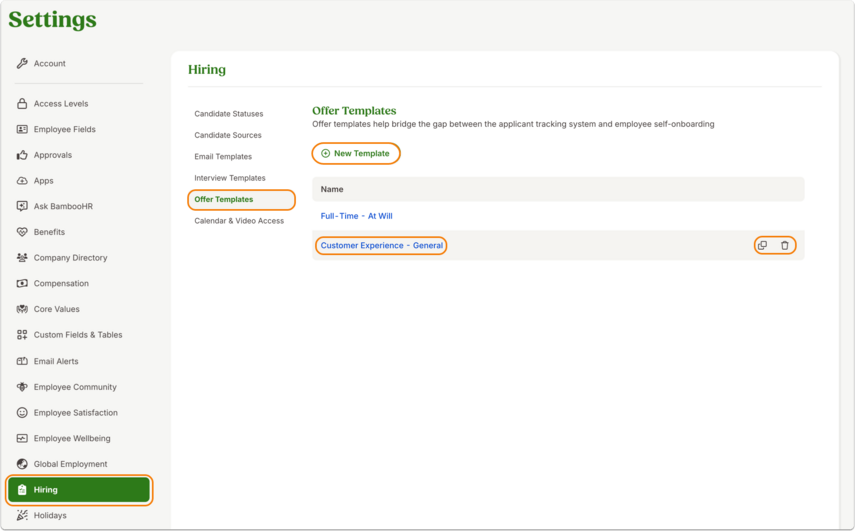
Task: Create a New Template
Action: tap(356, 154)
